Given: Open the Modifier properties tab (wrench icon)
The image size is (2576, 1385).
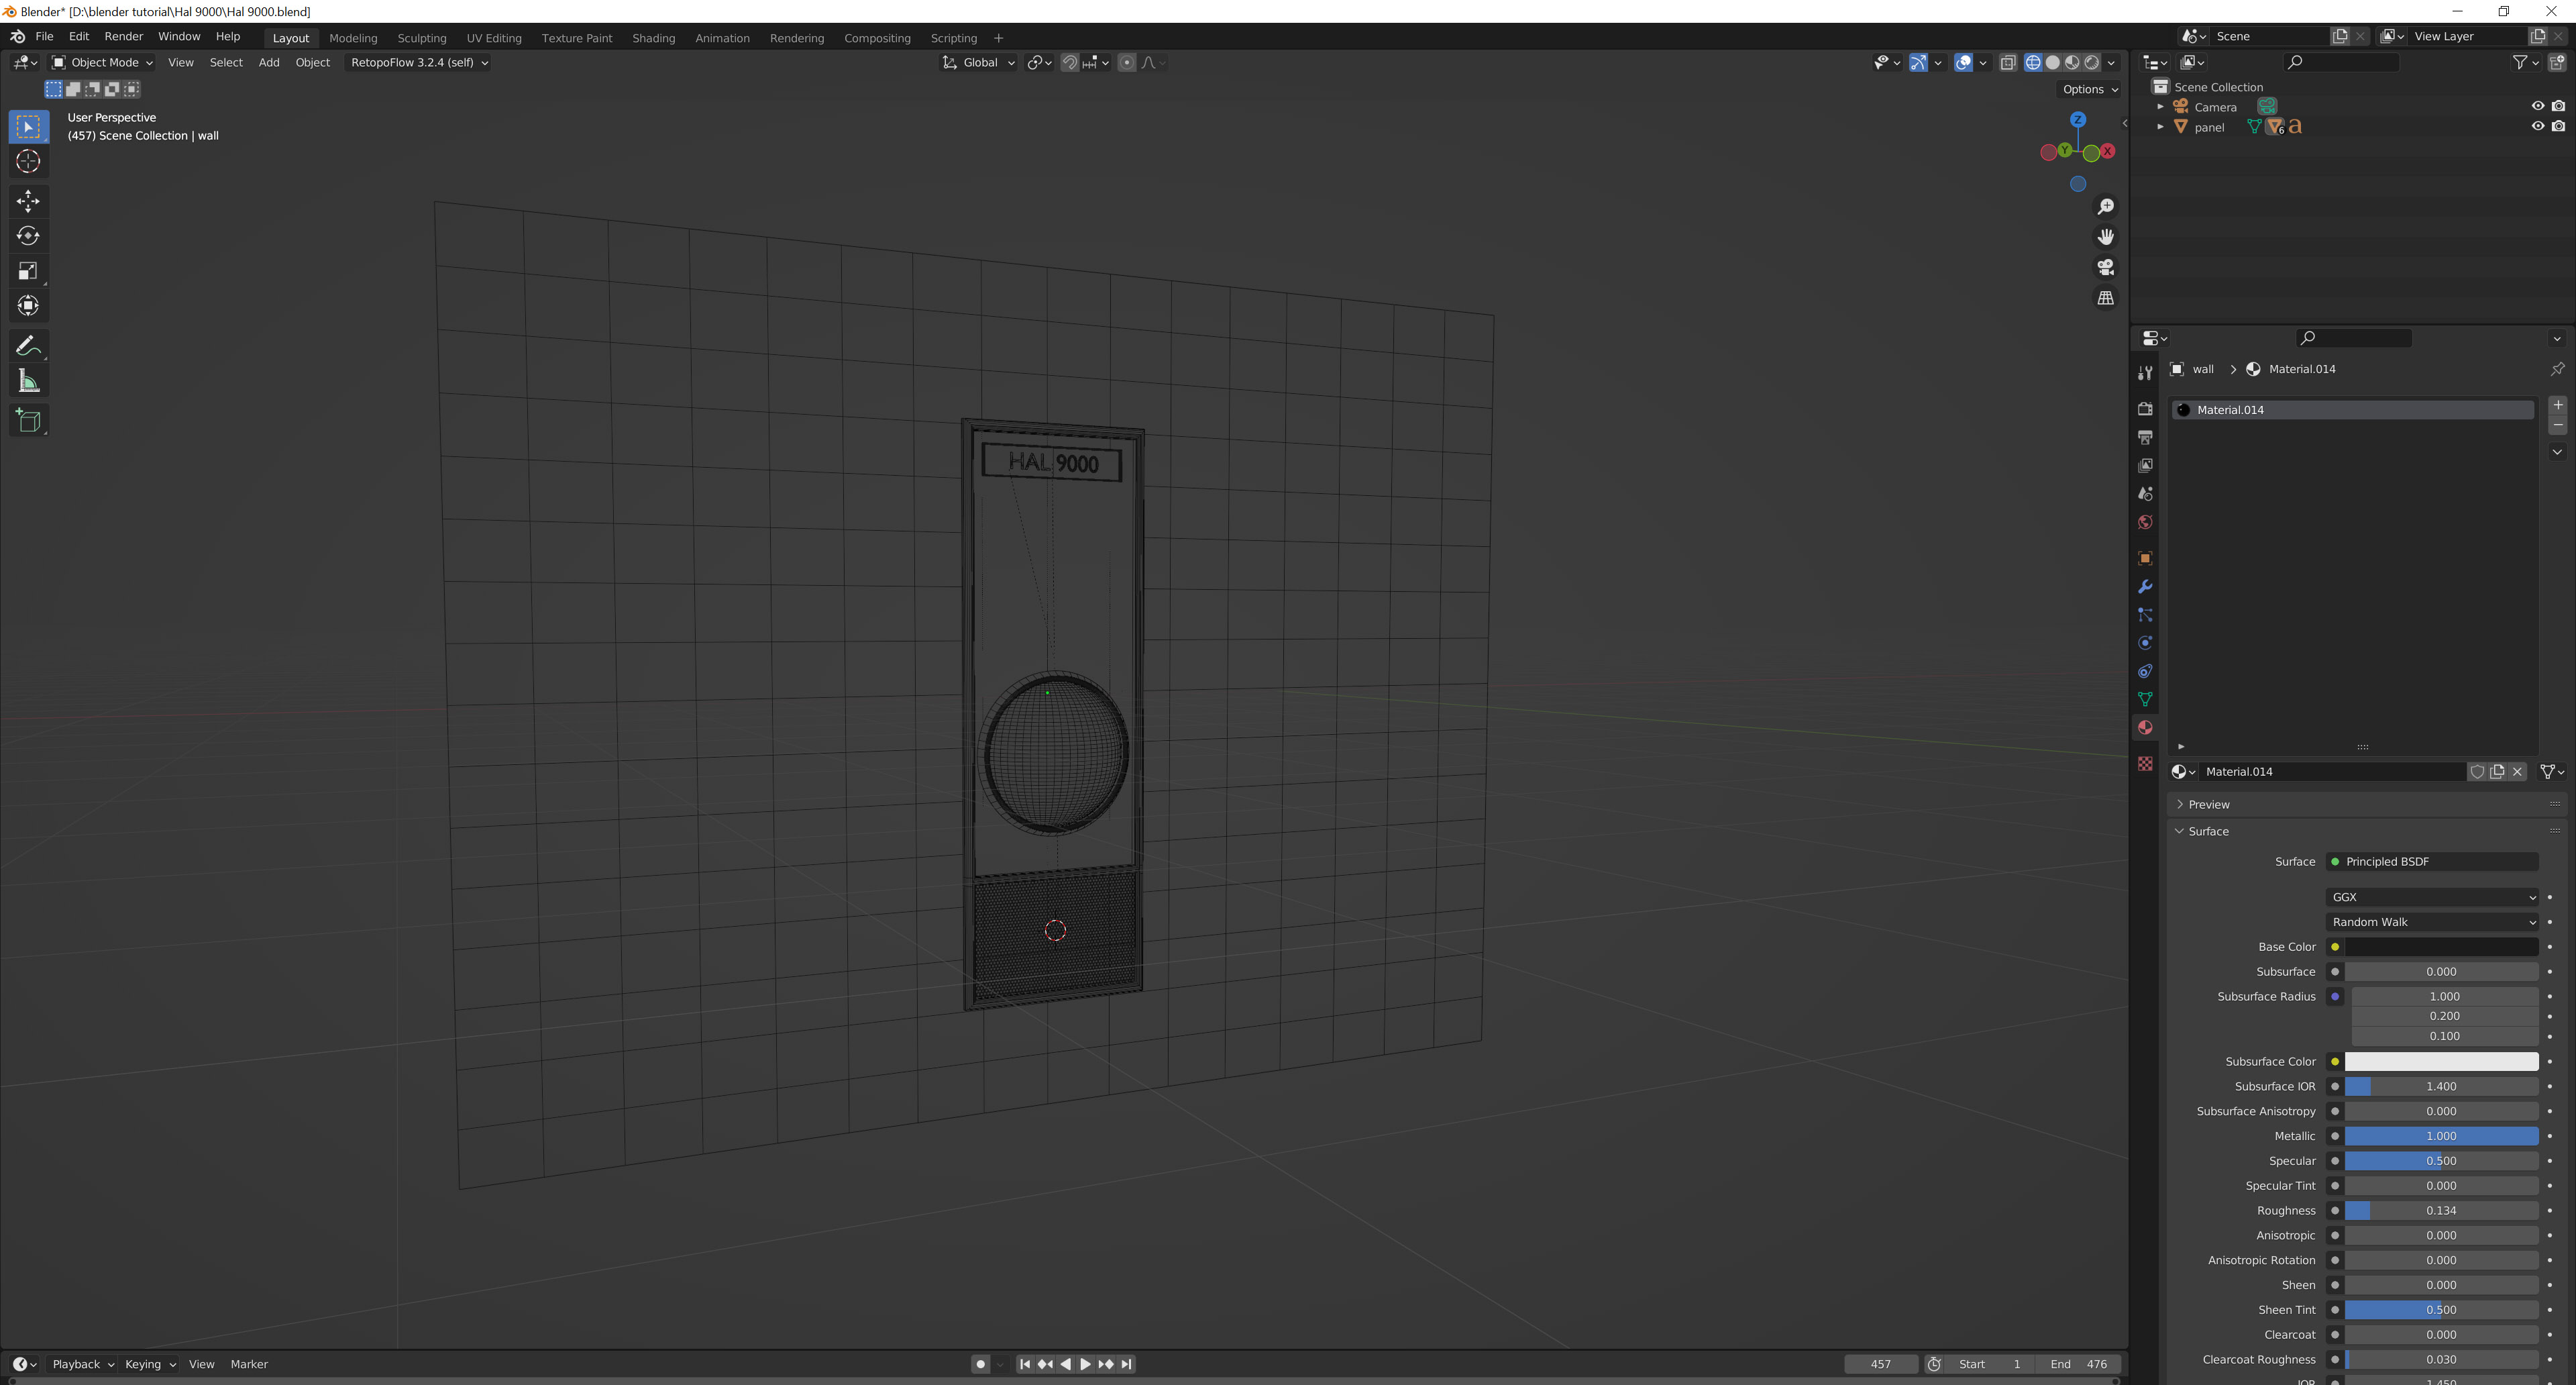Looking at the screenshot, I should point(2145,587).
